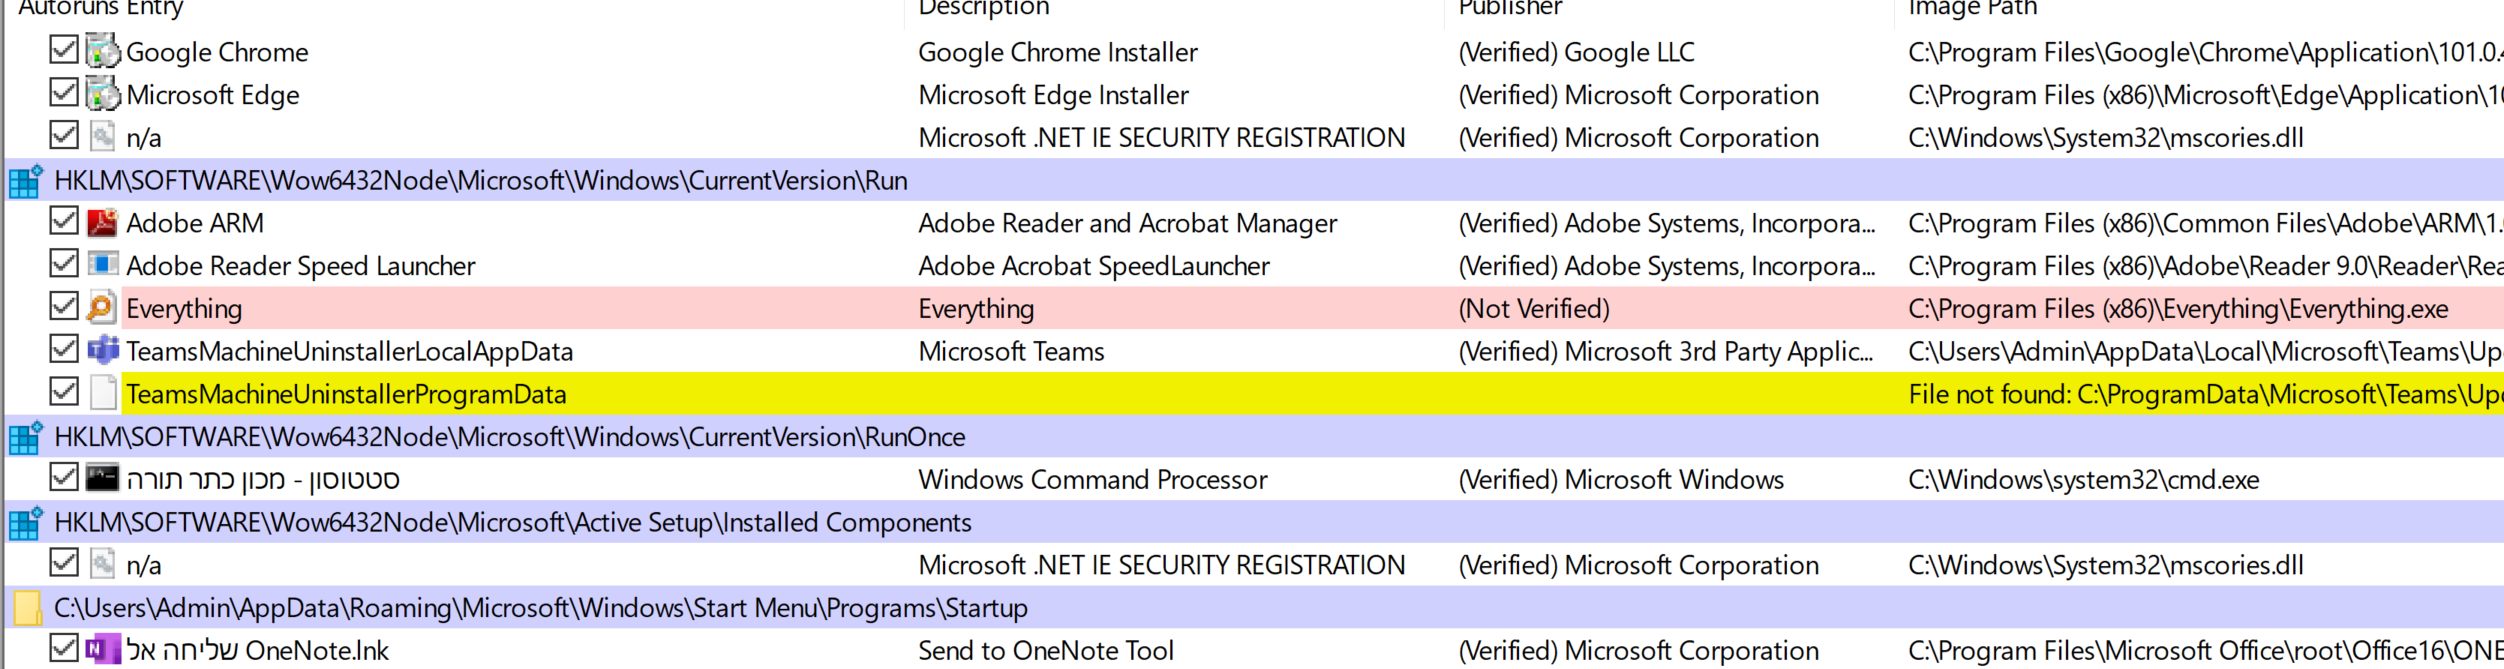Uncheck n/a entry under Wow6432Node Active Setup

[x=64, y=562]
